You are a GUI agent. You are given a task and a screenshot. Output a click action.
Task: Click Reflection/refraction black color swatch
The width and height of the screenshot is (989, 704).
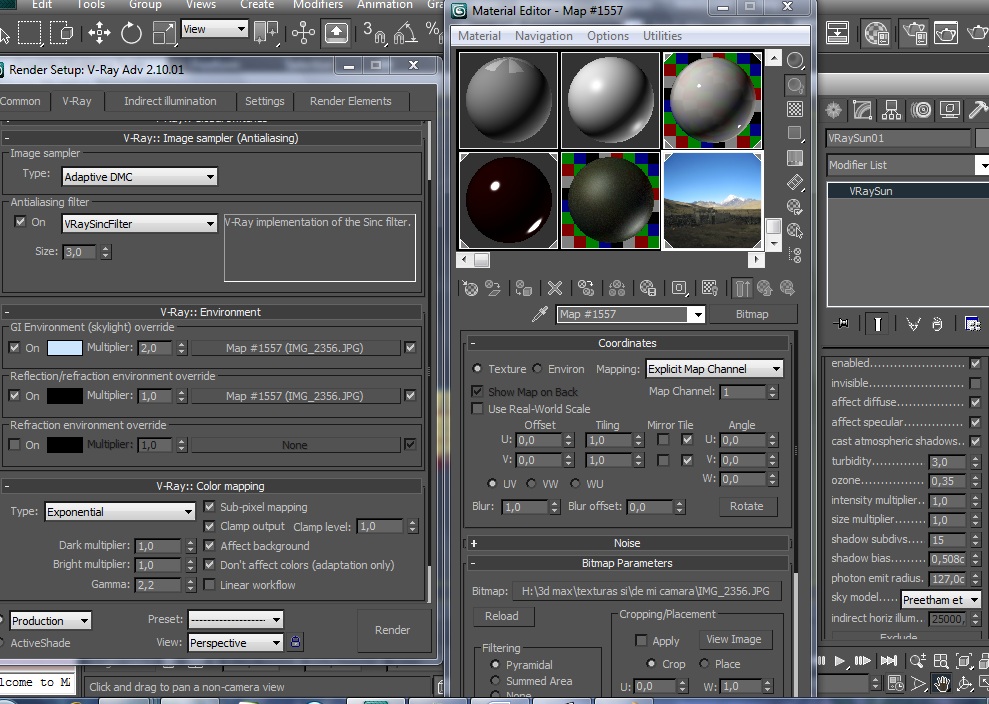(65, 396)
